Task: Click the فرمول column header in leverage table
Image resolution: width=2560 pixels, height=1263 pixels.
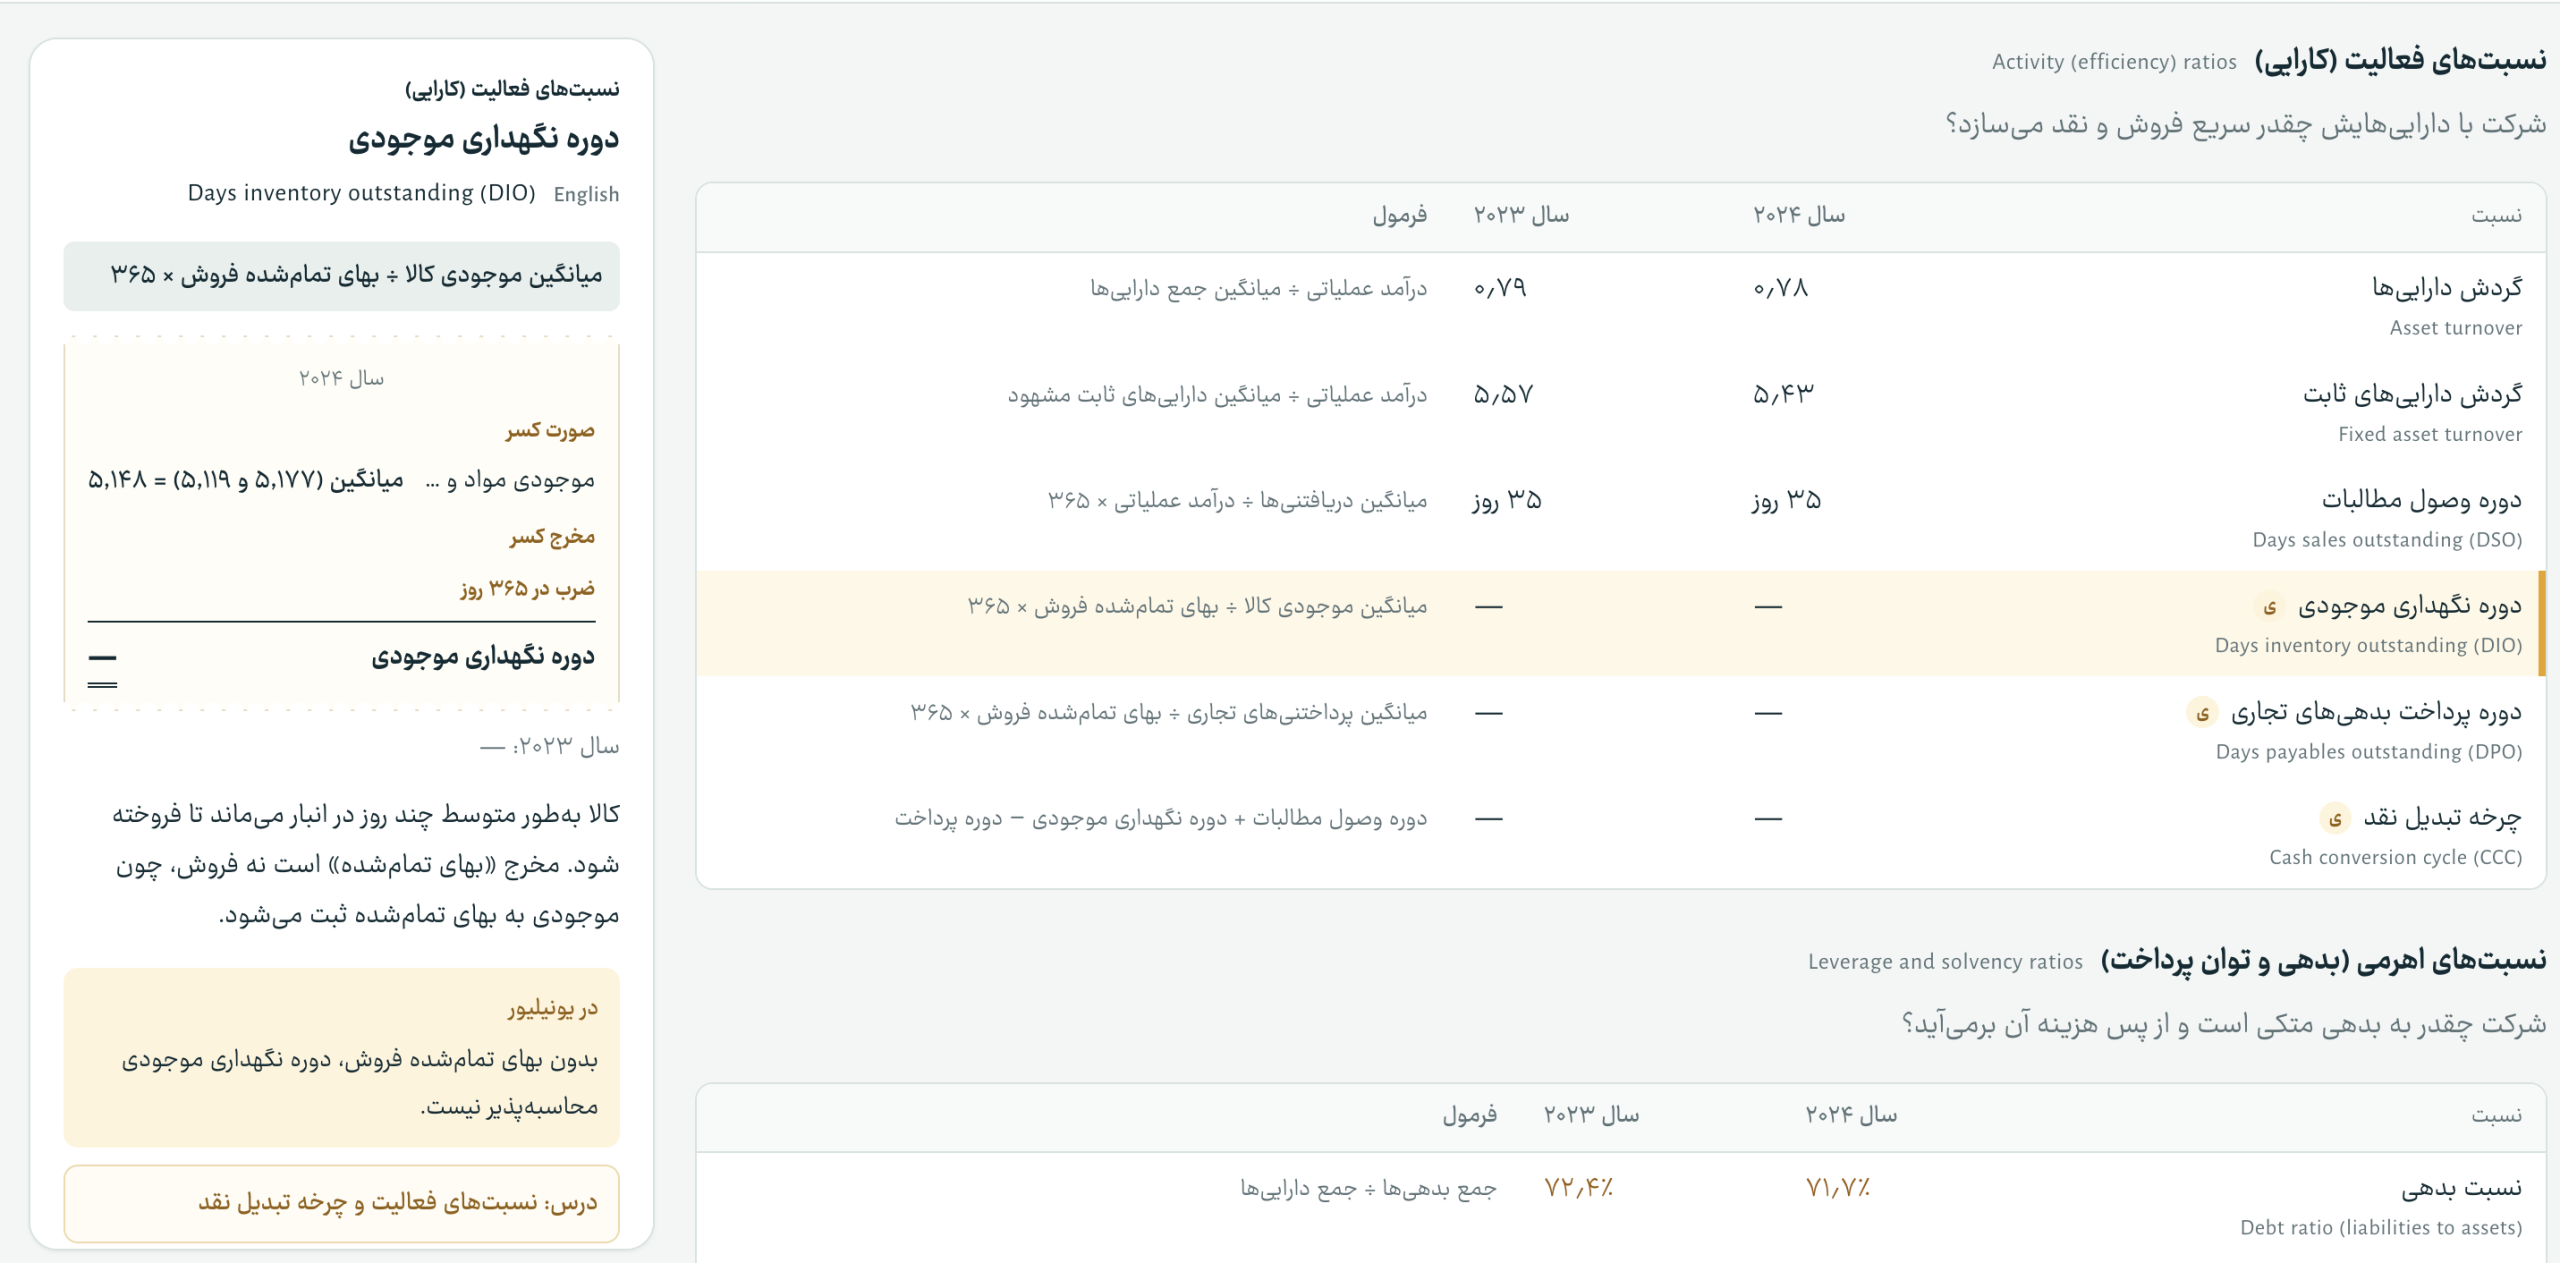Action: coord(1469,1115)
